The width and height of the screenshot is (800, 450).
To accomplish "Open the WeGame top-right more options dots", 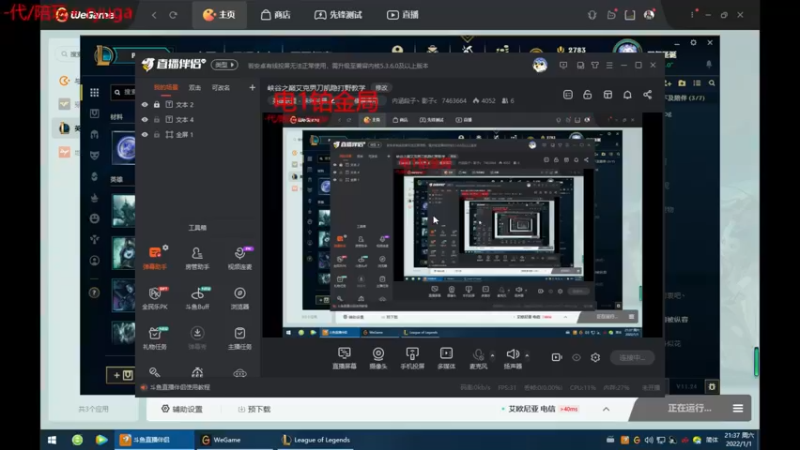I will pyautogui.click(x=692, y=15).
